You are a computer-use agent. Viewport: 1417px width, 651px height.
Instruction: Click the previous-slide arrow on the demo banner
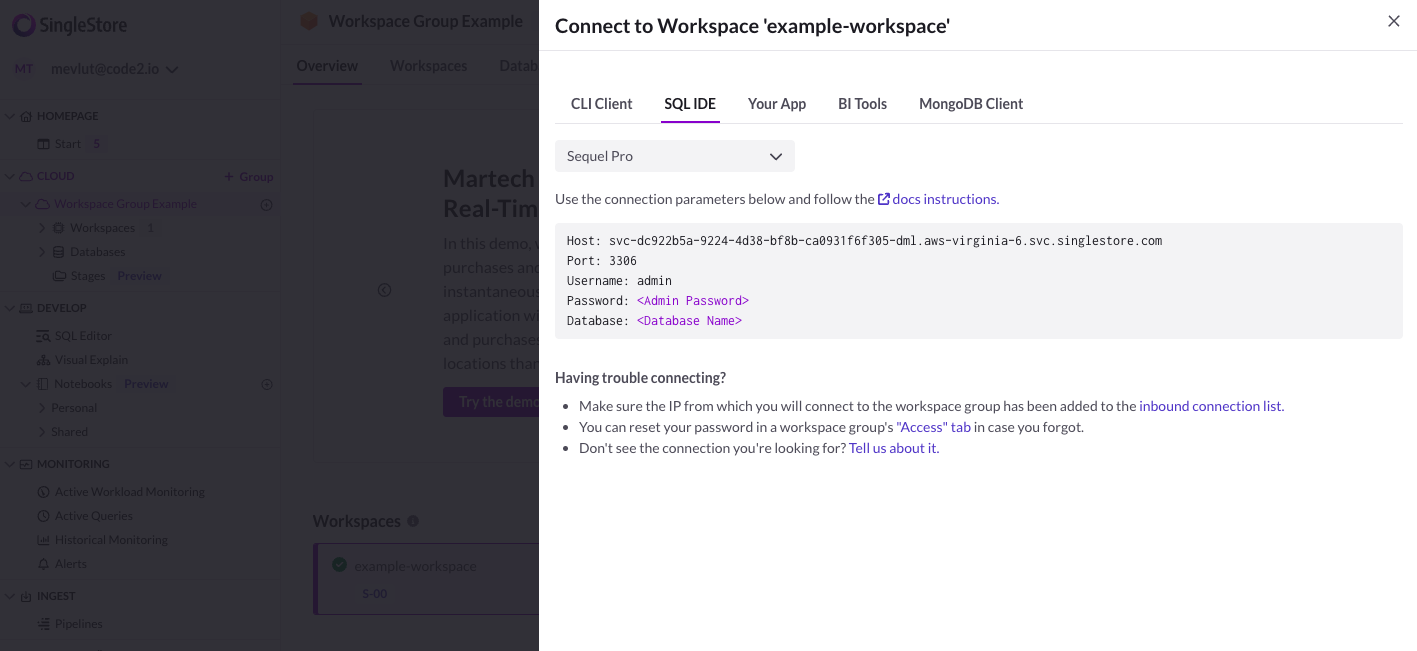(384, 290)
